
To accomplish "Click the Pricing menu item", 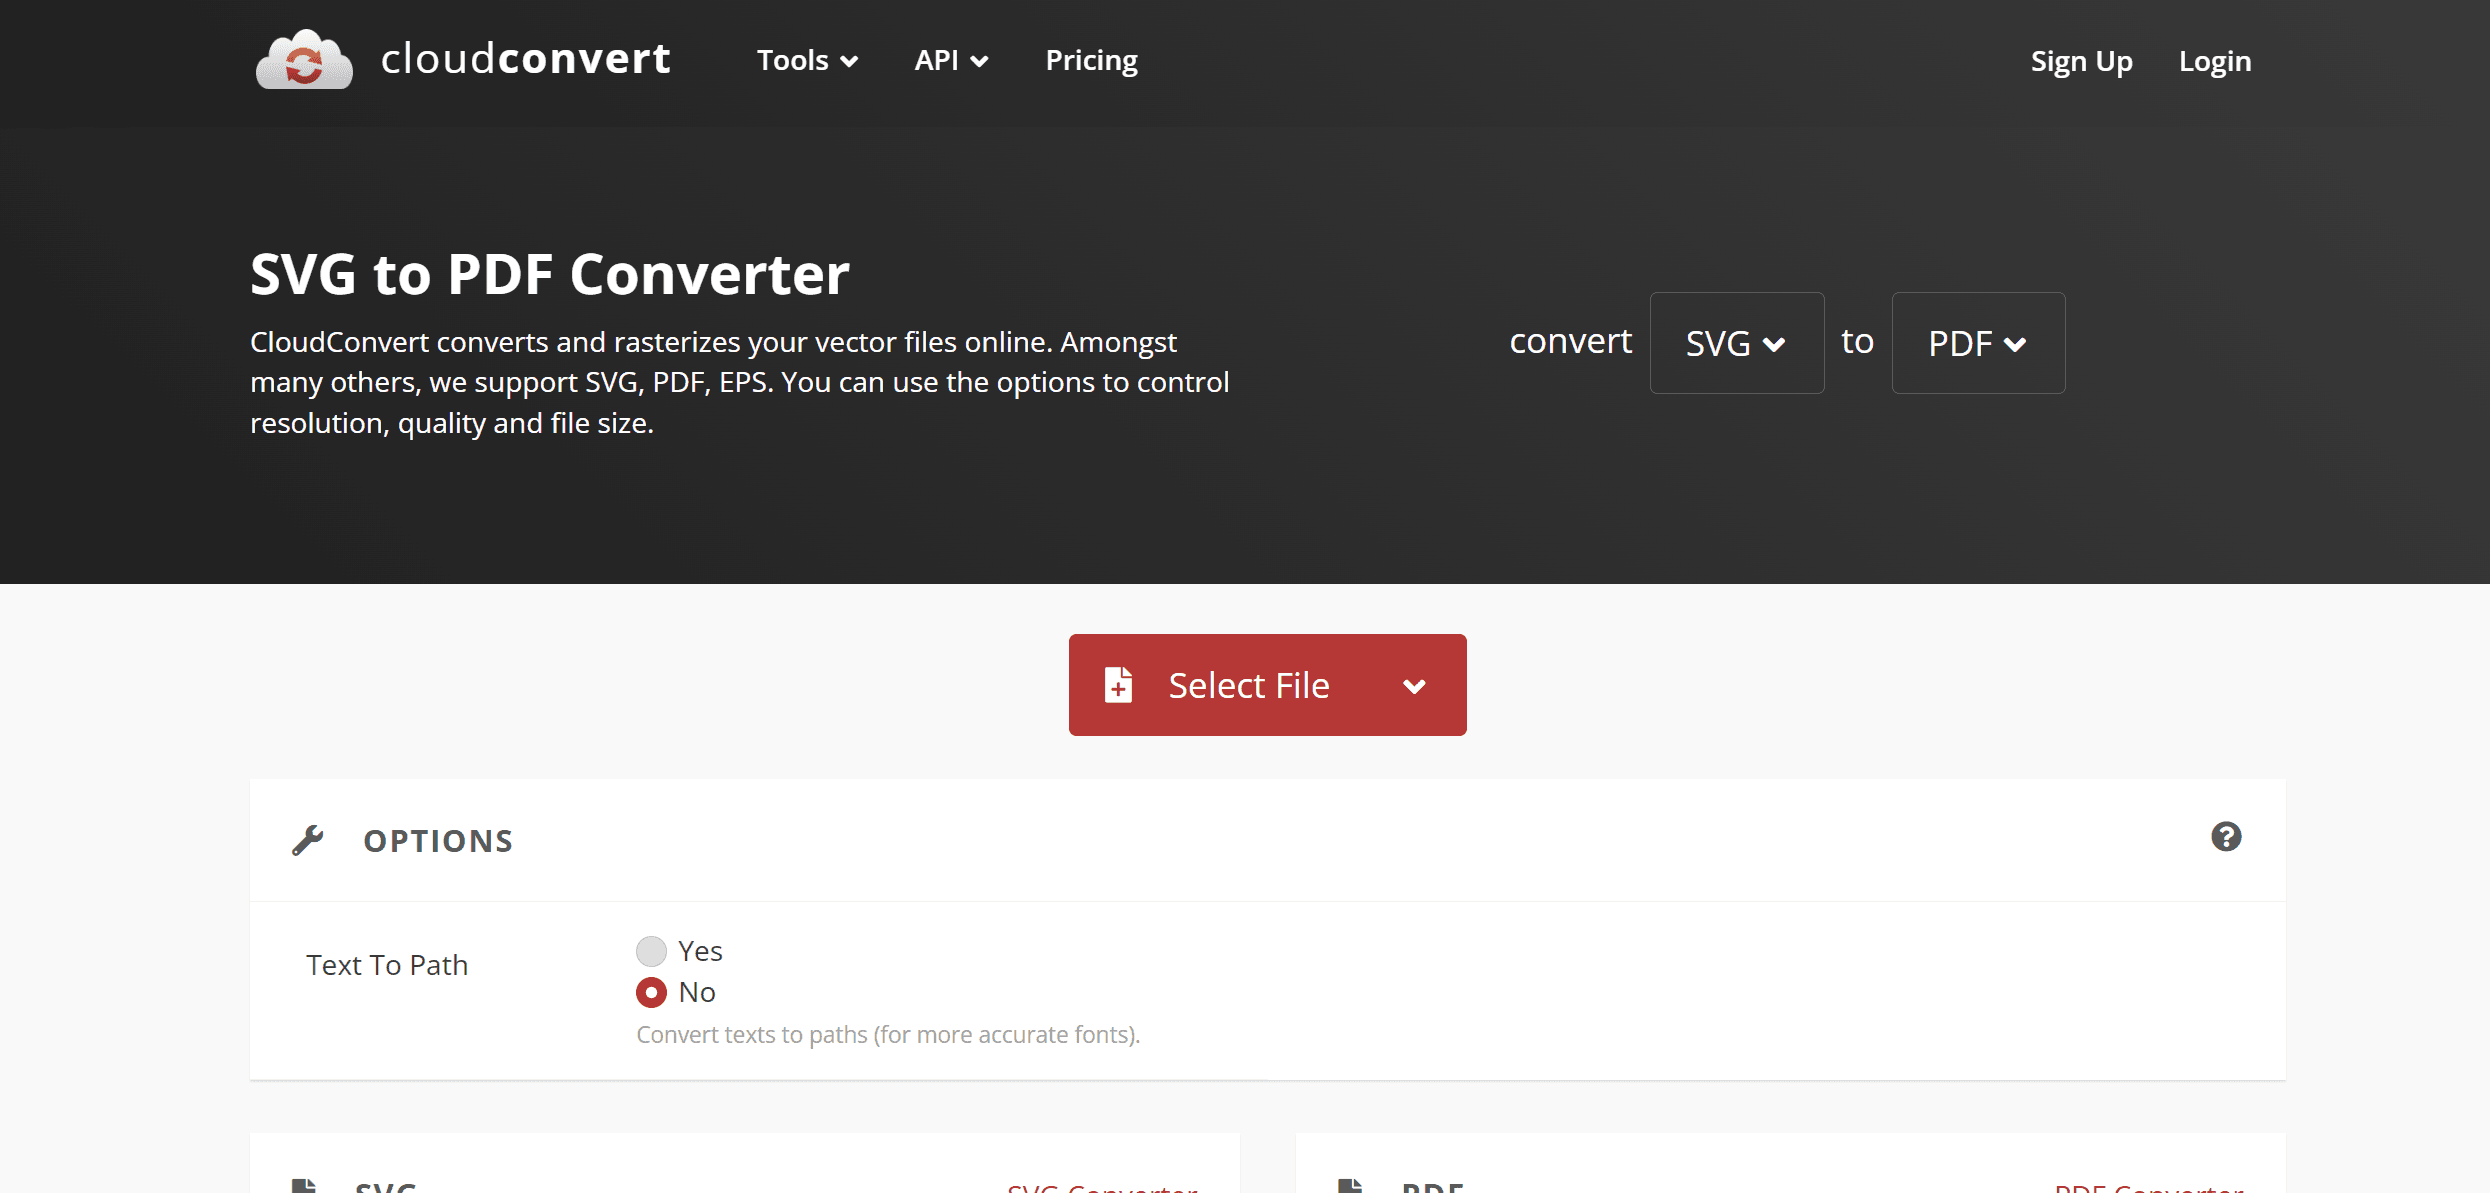I will pyautogui.click(x=1091, y=60).
